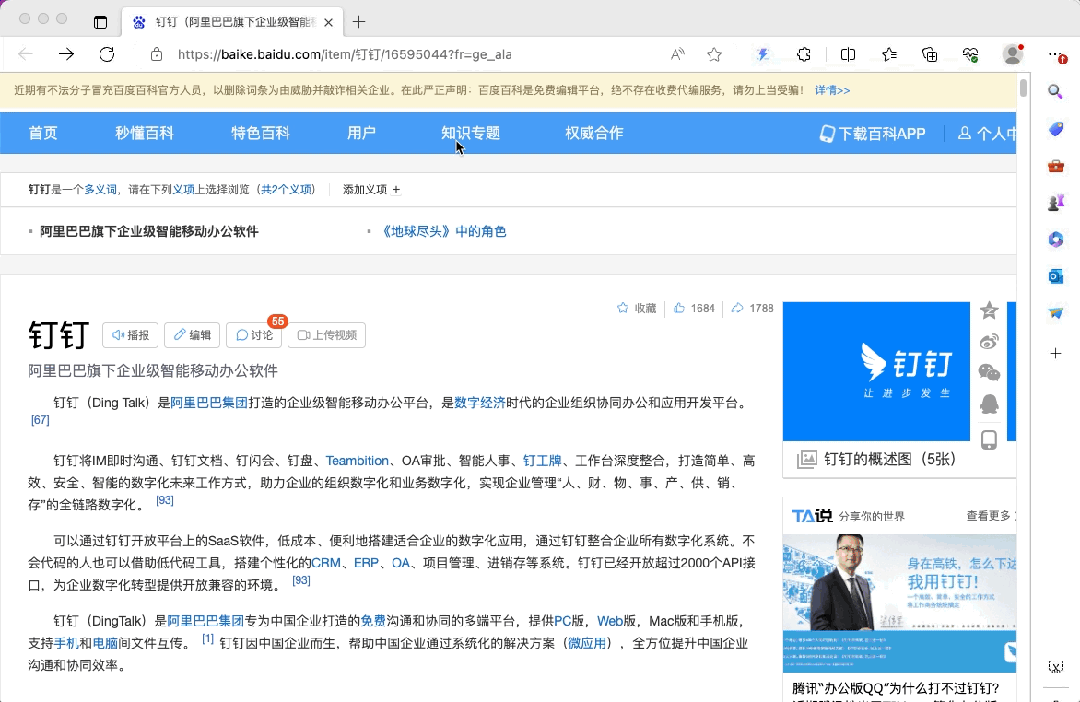This screenshot has width=1080, height=702.
Task: Open favorites list icon in toolbar
Action: 889,54
